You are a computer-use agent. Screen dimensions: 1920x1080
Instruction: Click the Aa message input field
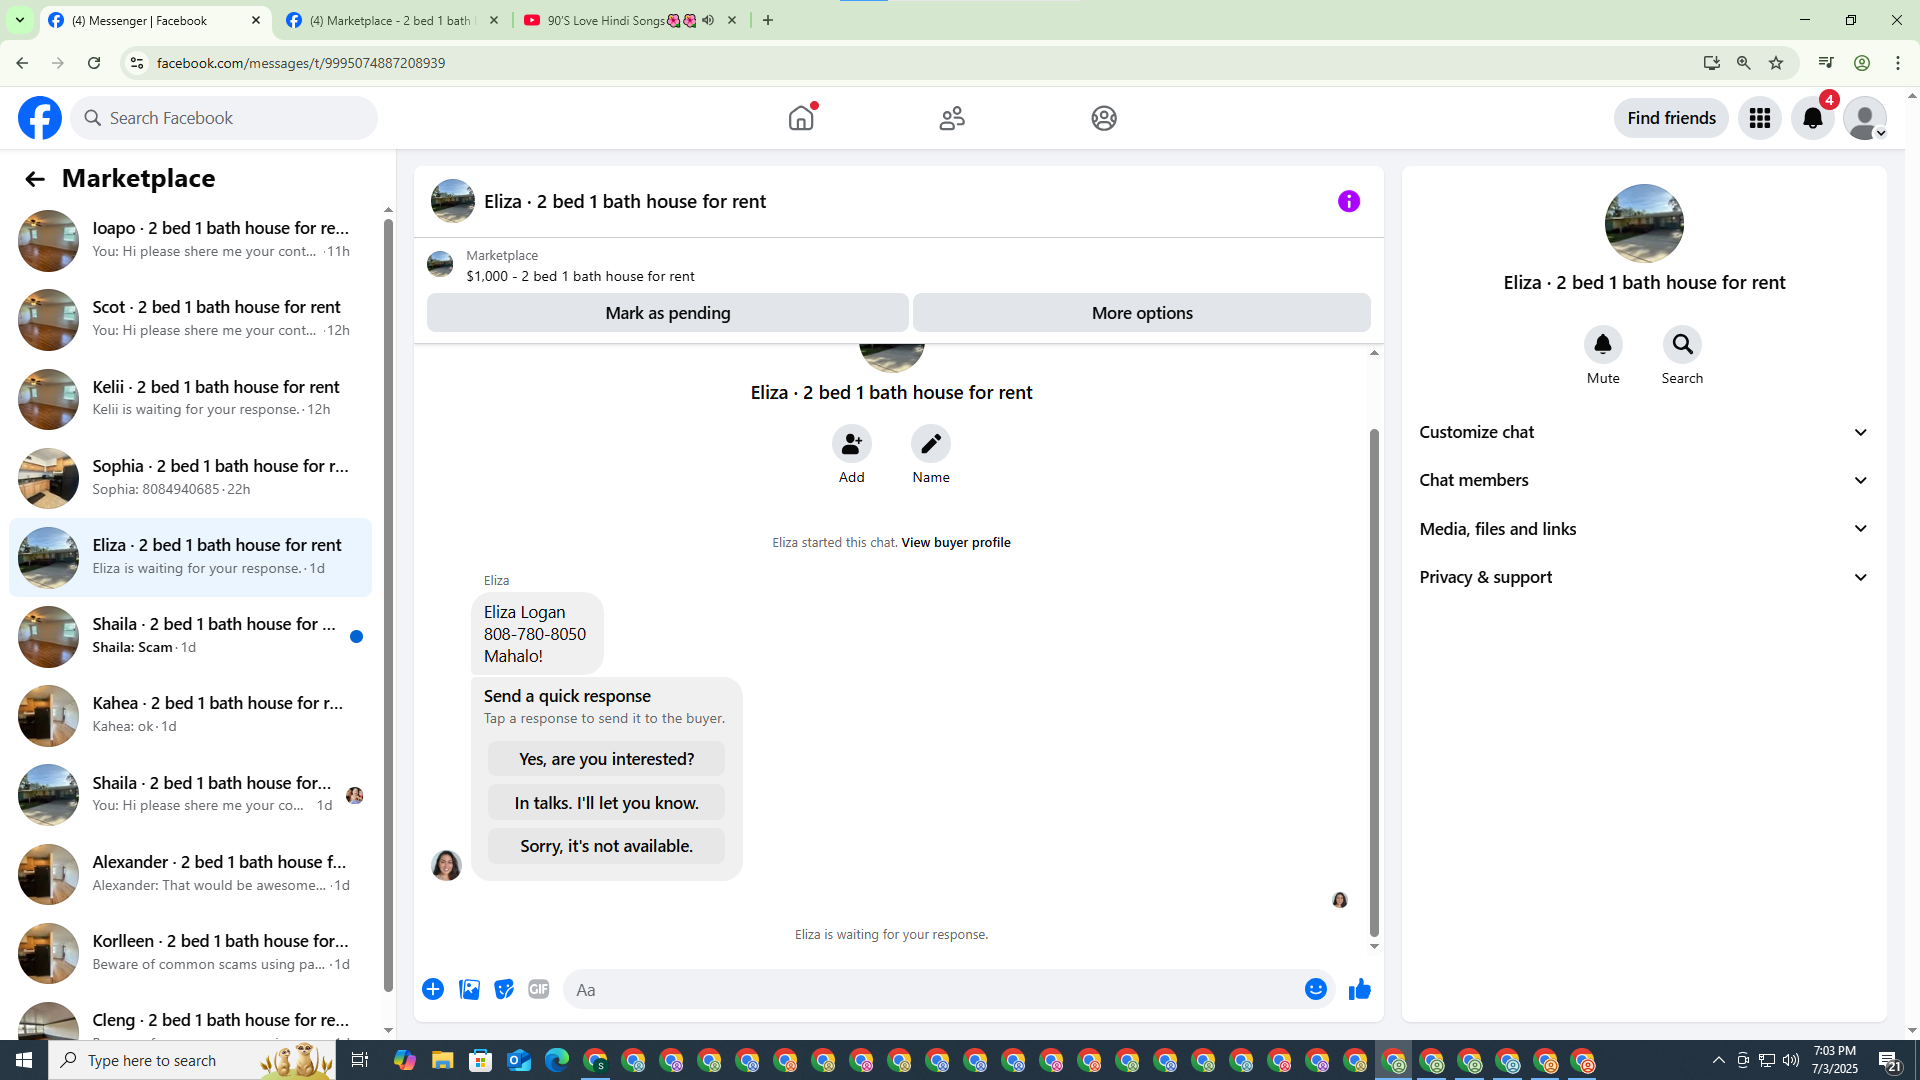pyautogui.click(x=930, y=990)
